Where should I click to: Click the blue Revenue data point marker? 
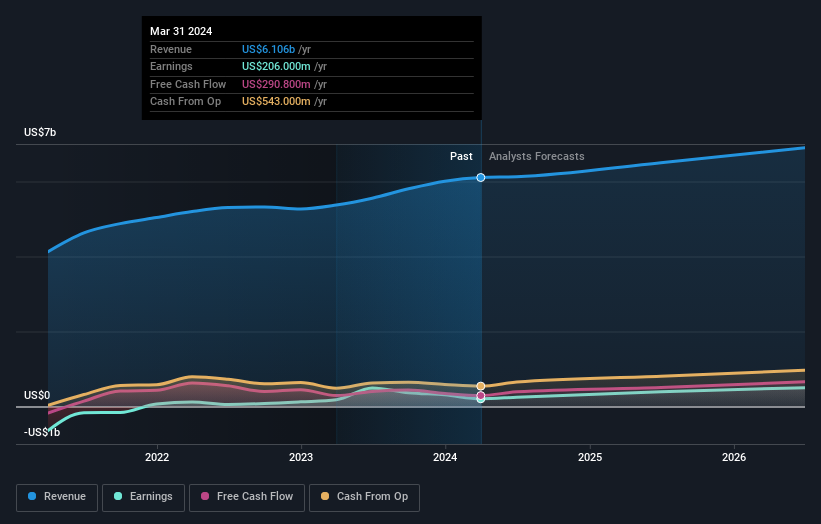point(481,177)
